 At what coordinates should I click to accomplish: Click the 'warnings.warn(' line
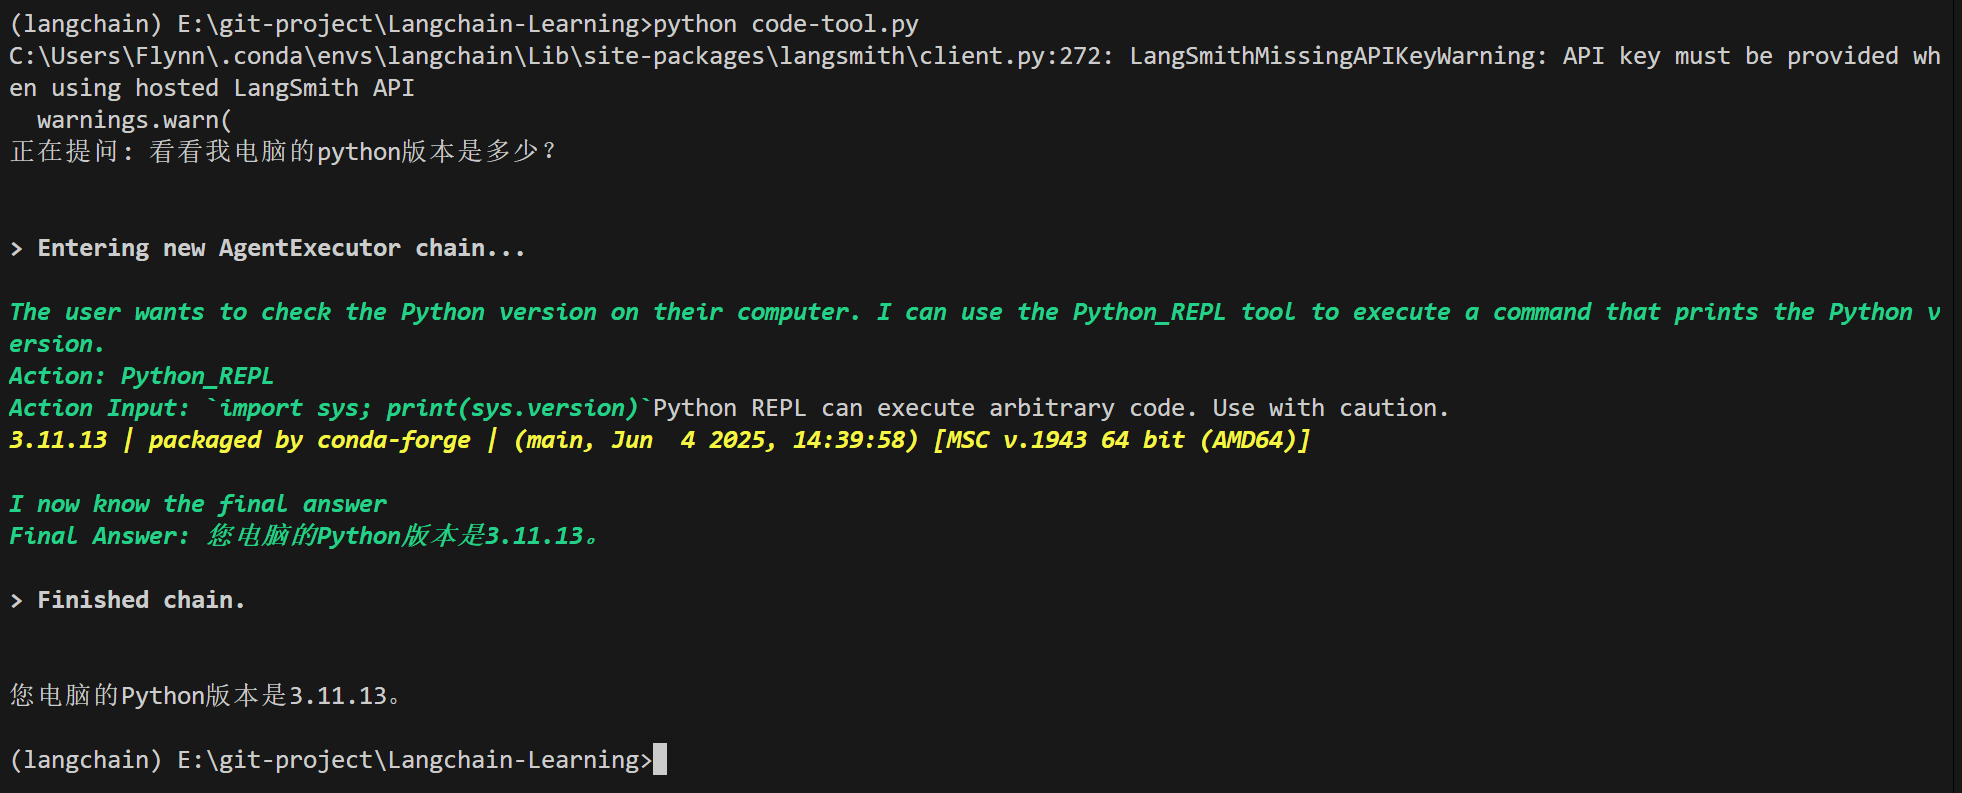click(134, 120)
